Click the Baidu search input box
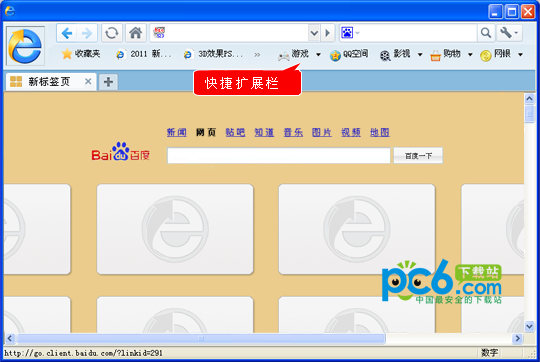 pos(279,156)
